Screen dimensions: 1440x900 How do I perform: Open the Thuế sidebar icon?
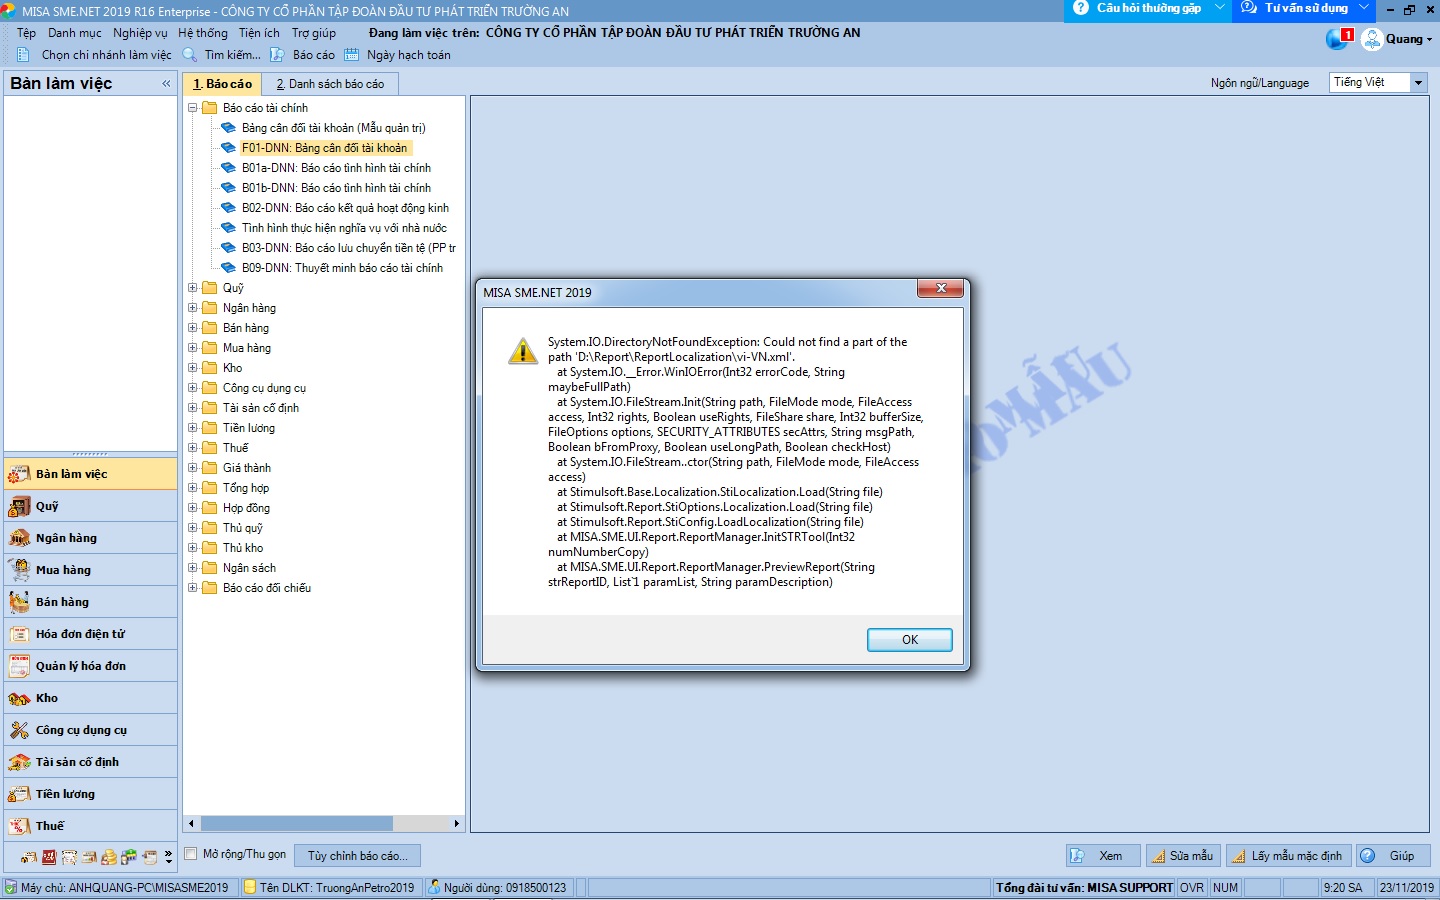pyautogui.click(x=19, y=826)
